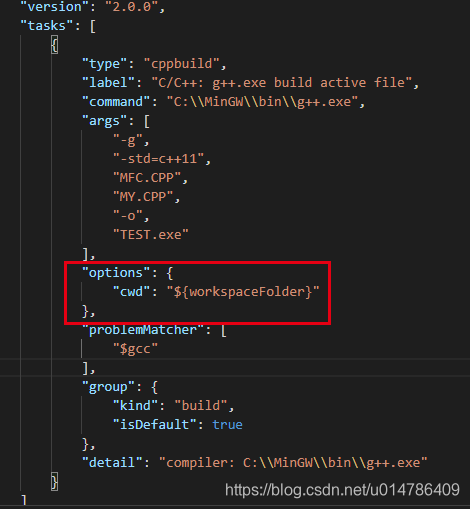Click the "$gcc" value
Viewport: 470px width, 509px height.
136,349
